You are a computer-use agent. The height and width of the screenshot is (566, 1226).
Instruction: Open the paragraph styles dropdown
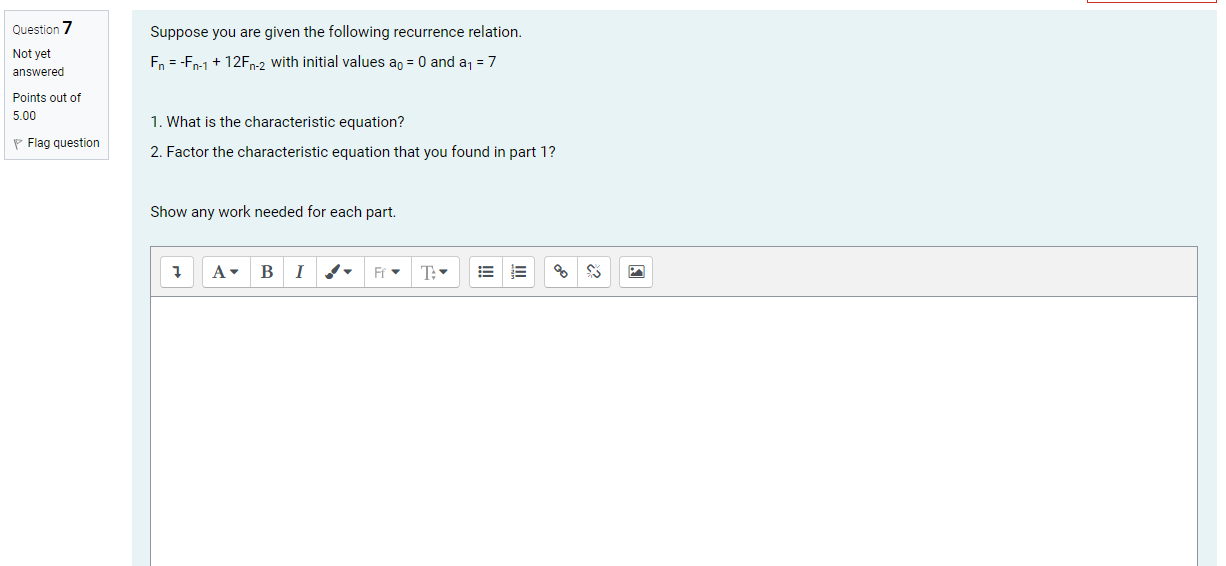(x=227, y=272)
